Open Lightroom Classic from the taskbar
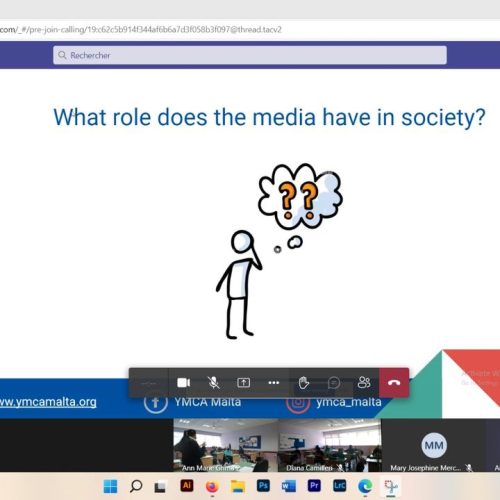 click(339, 486)
